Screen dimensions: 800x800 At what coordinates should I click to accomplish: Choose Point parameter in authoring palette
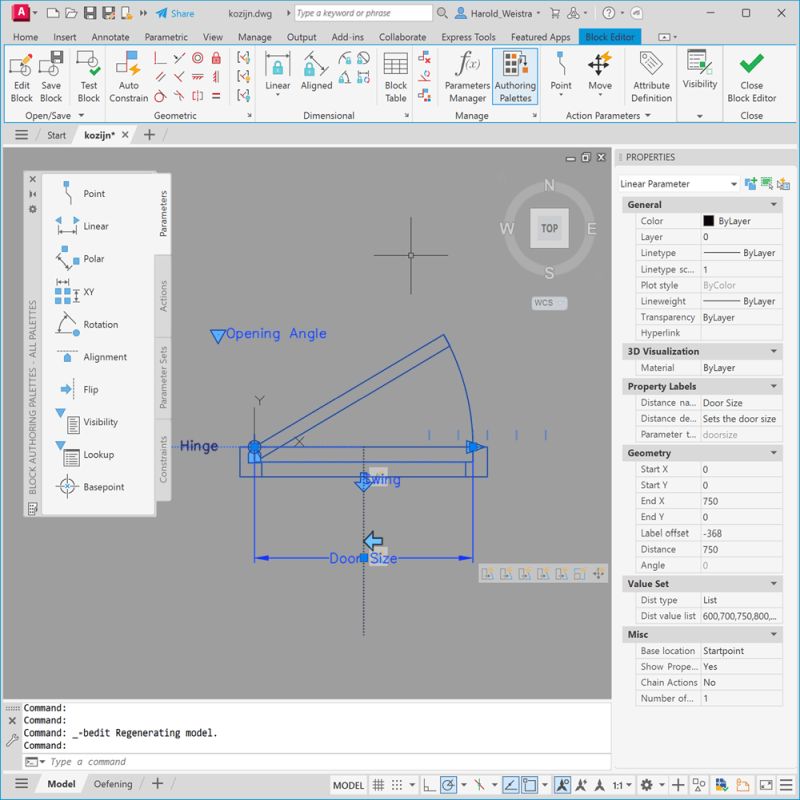pyautogui.click(x=80, y=193)
